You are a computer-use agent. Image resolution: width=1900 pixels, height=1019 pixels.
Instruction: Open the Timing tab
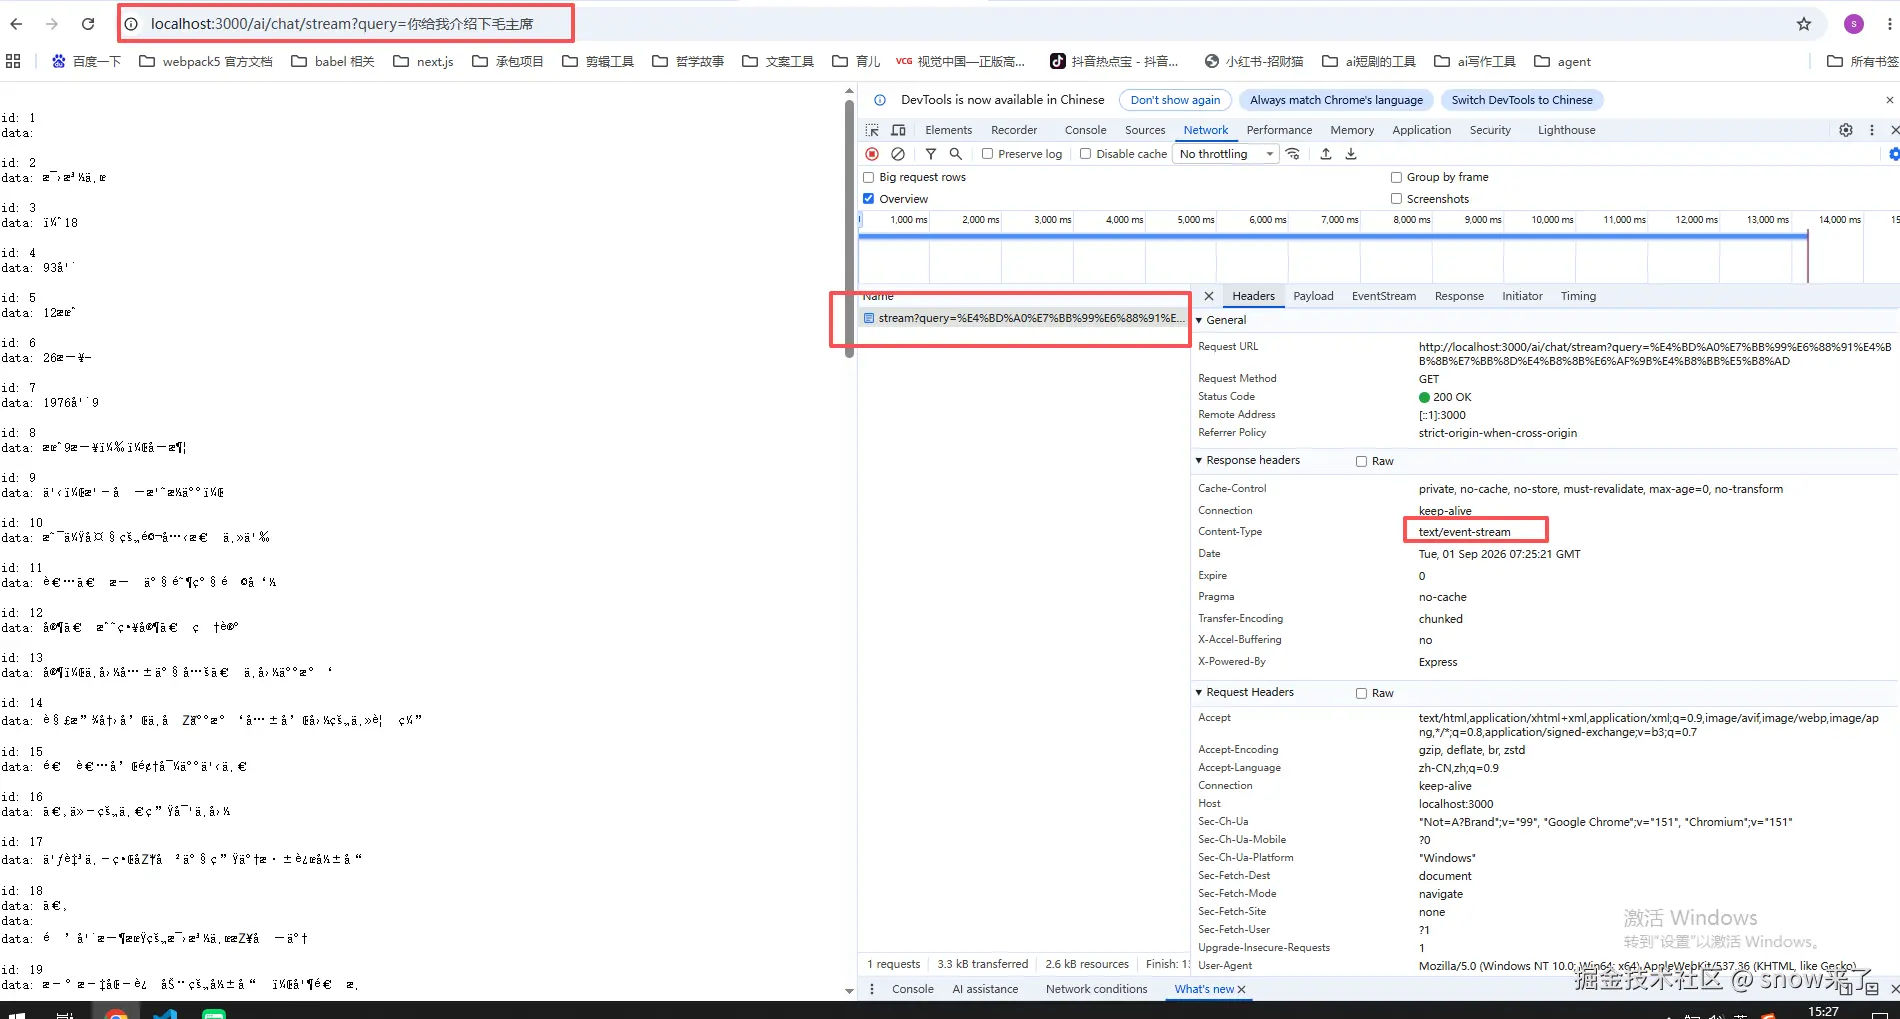click(x=1578, y=296)
